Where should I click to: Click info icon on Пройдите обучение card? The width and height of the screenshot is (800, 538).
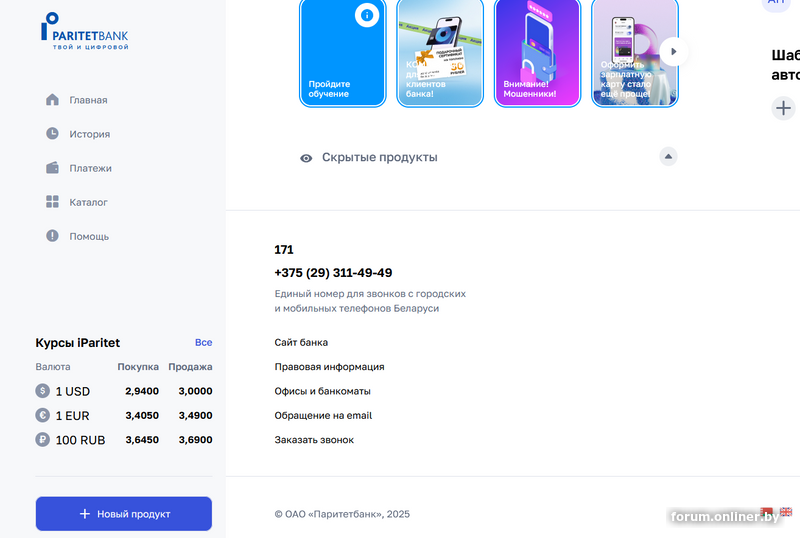point(367,15)
